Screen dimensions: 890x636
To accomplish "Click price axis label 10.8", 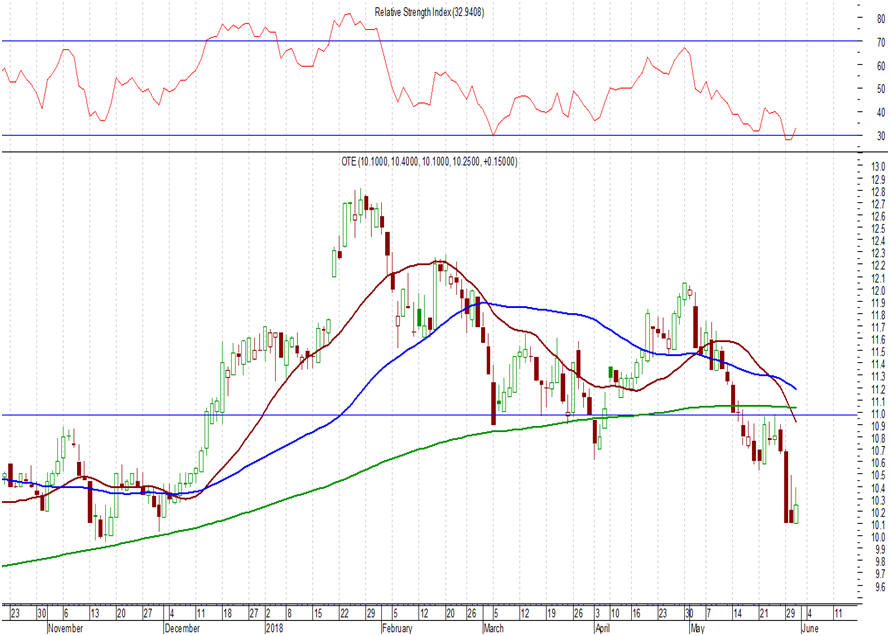I will tap(878, 439).
